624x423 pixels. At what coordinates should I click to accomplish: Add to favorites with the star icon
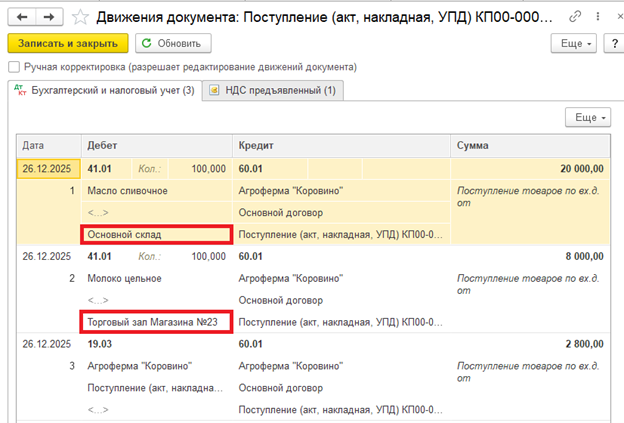tap(80, 17)
